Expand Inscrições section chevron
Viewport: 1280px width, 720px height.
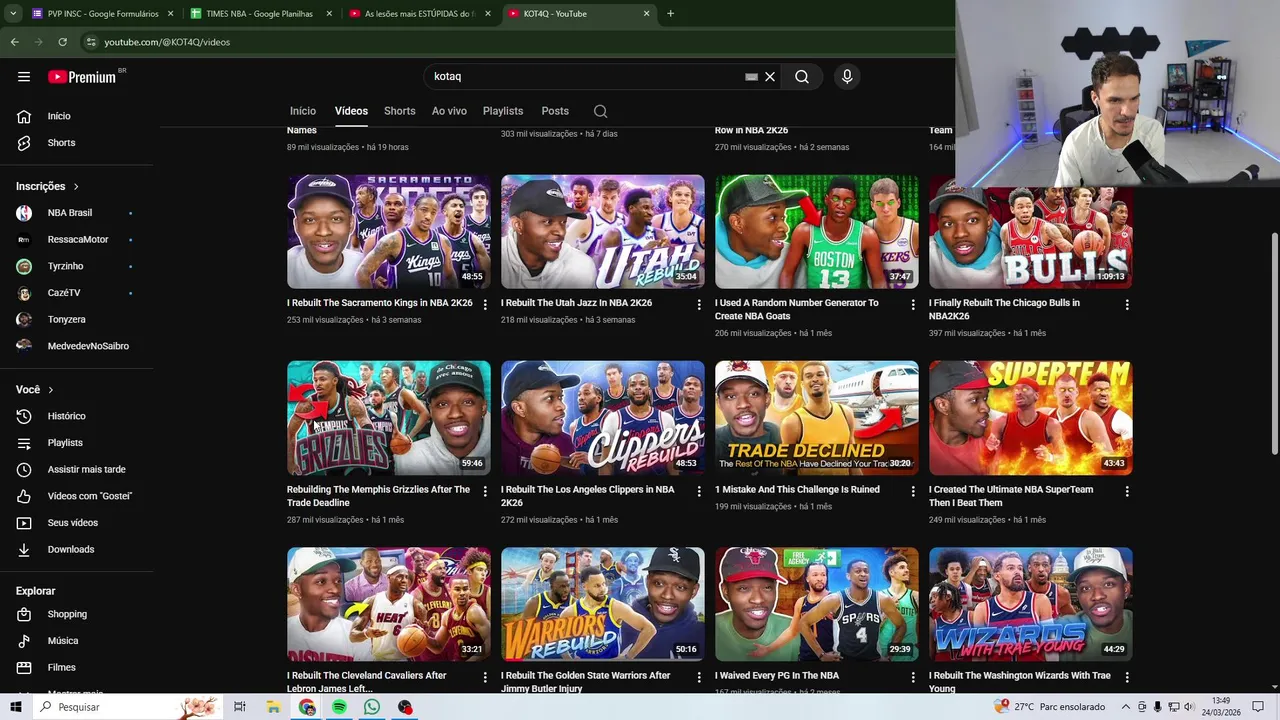[x=76, y=187]
